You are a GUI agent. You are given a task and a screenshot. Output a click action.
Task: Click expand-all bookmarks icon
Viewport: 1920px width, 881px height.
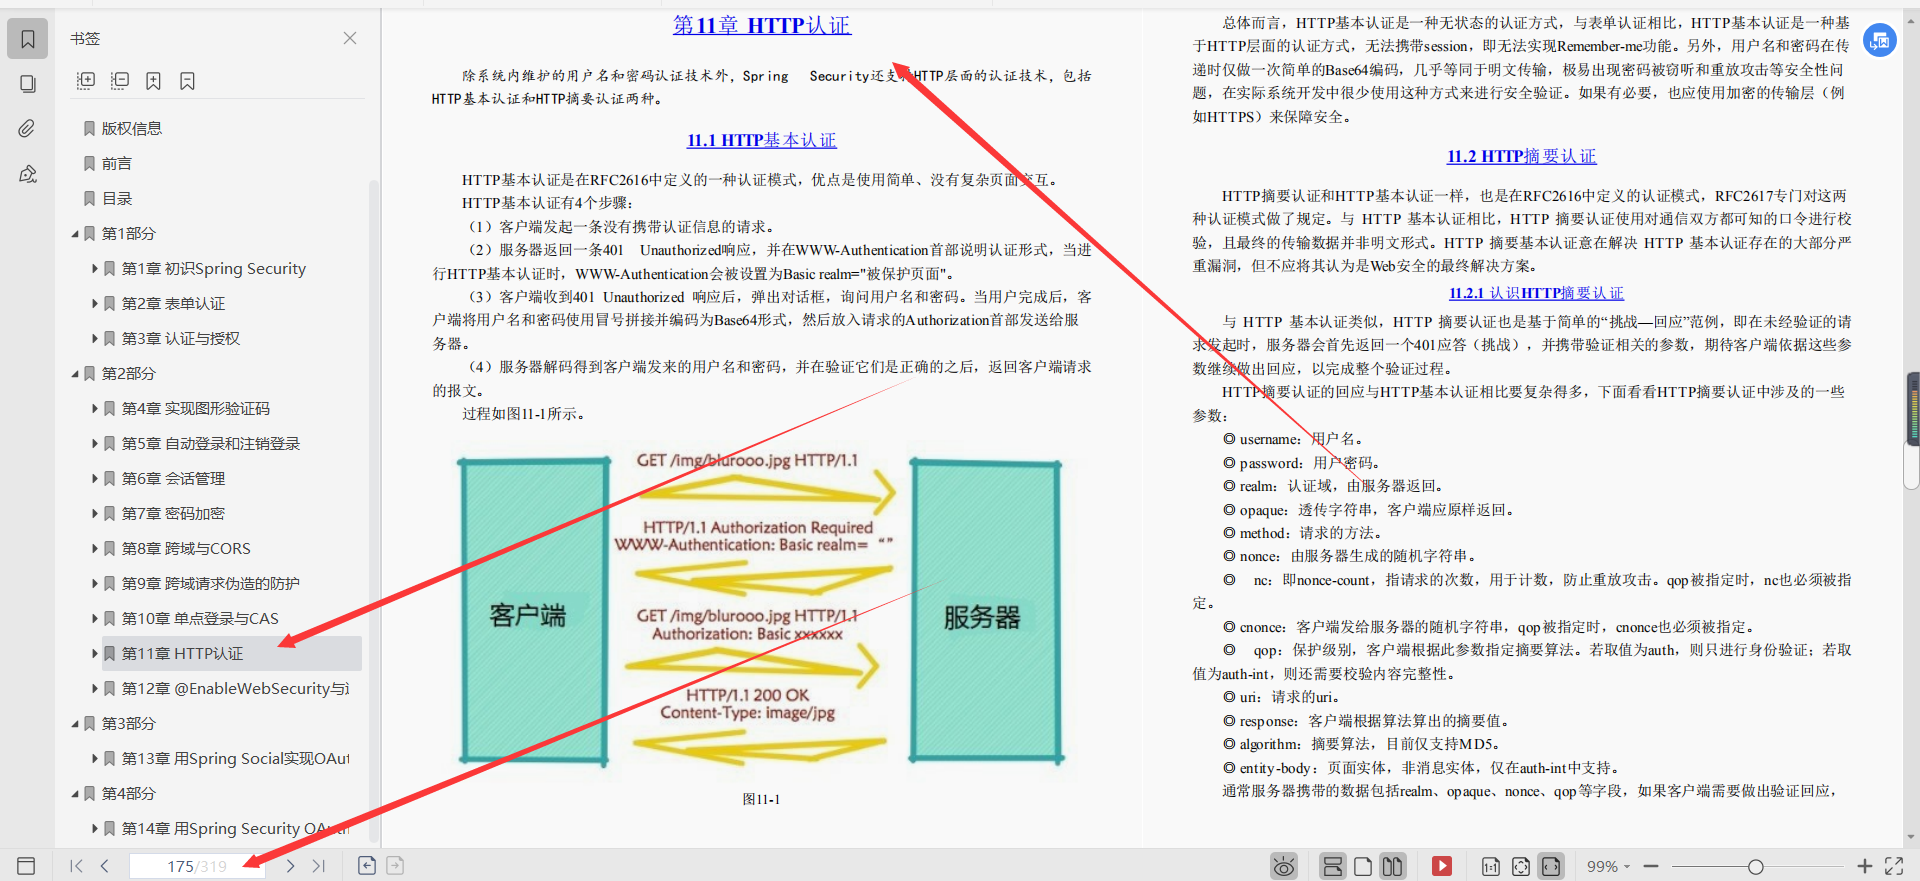coord(86,81)
